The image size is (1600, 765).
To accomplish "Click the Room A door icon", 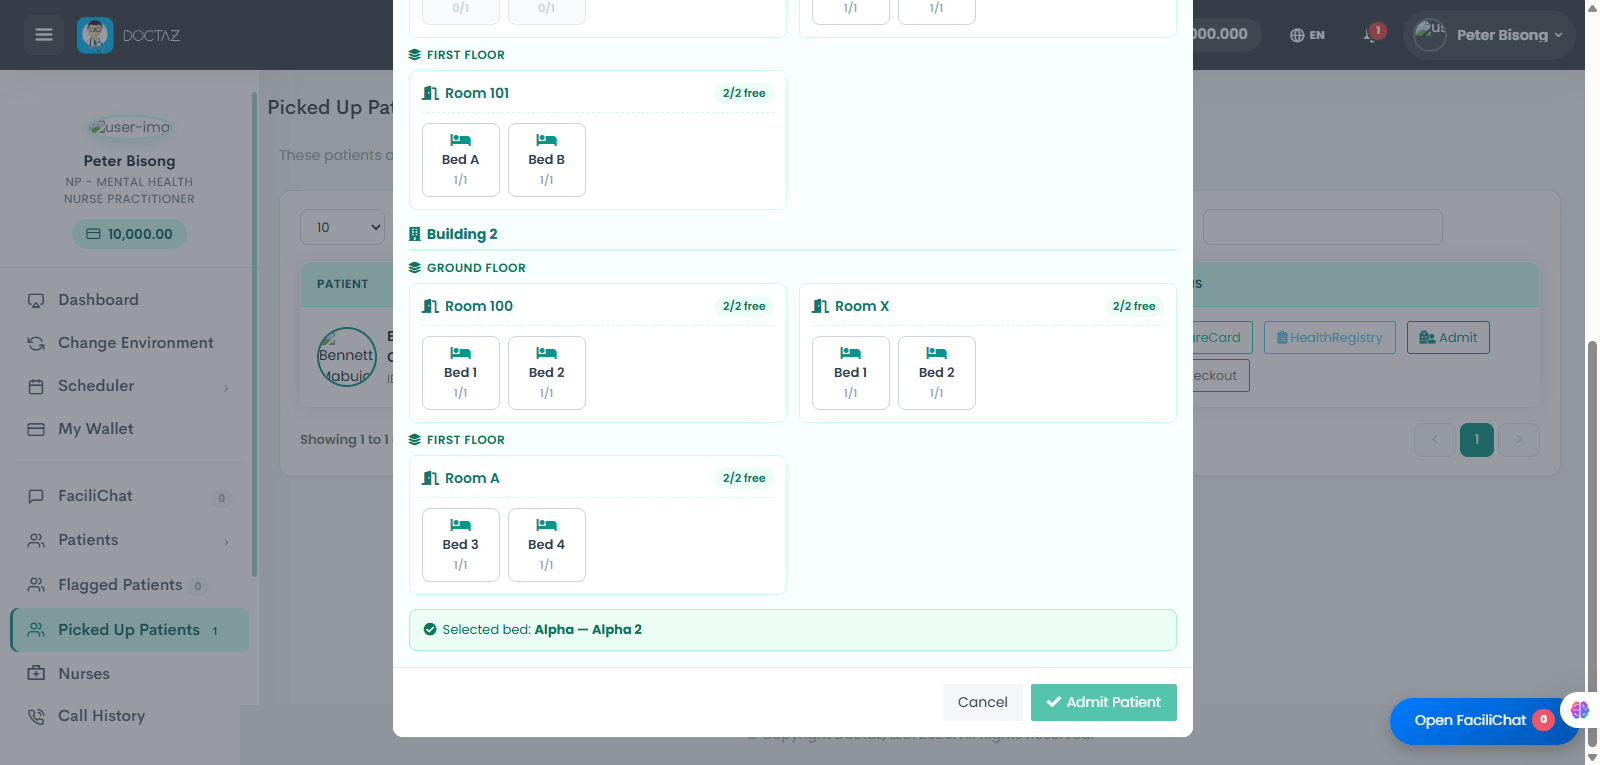I will coord(430,478).
